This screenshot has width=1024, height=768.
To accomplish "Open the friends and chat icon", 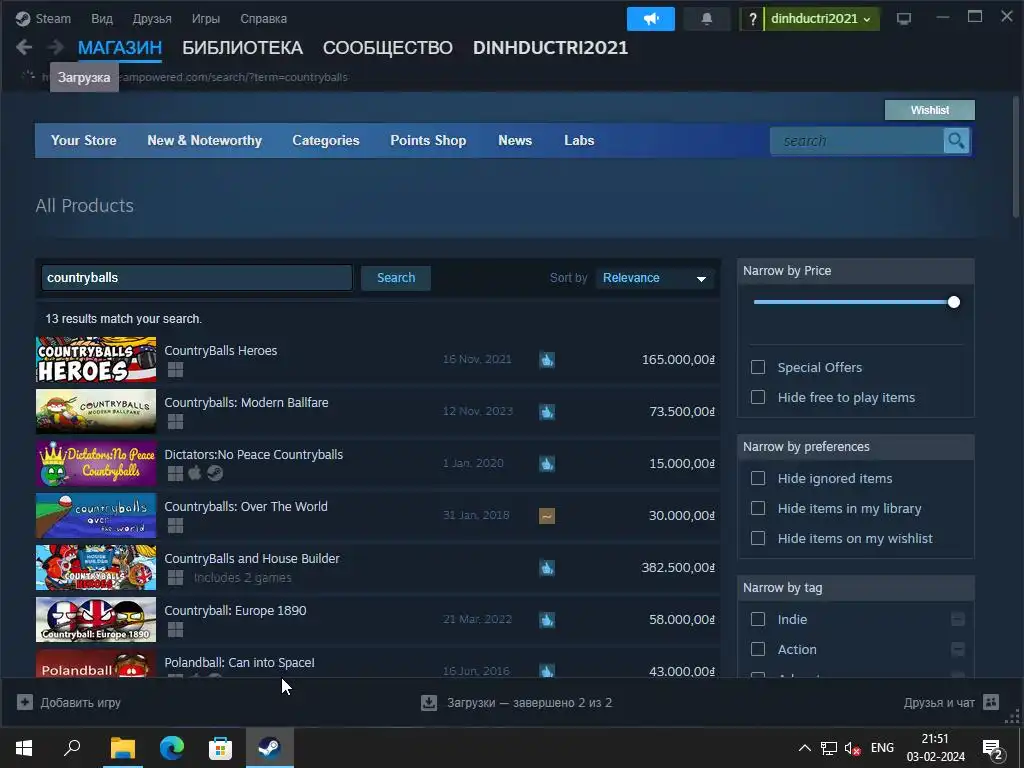I will (x=991, y=702).
